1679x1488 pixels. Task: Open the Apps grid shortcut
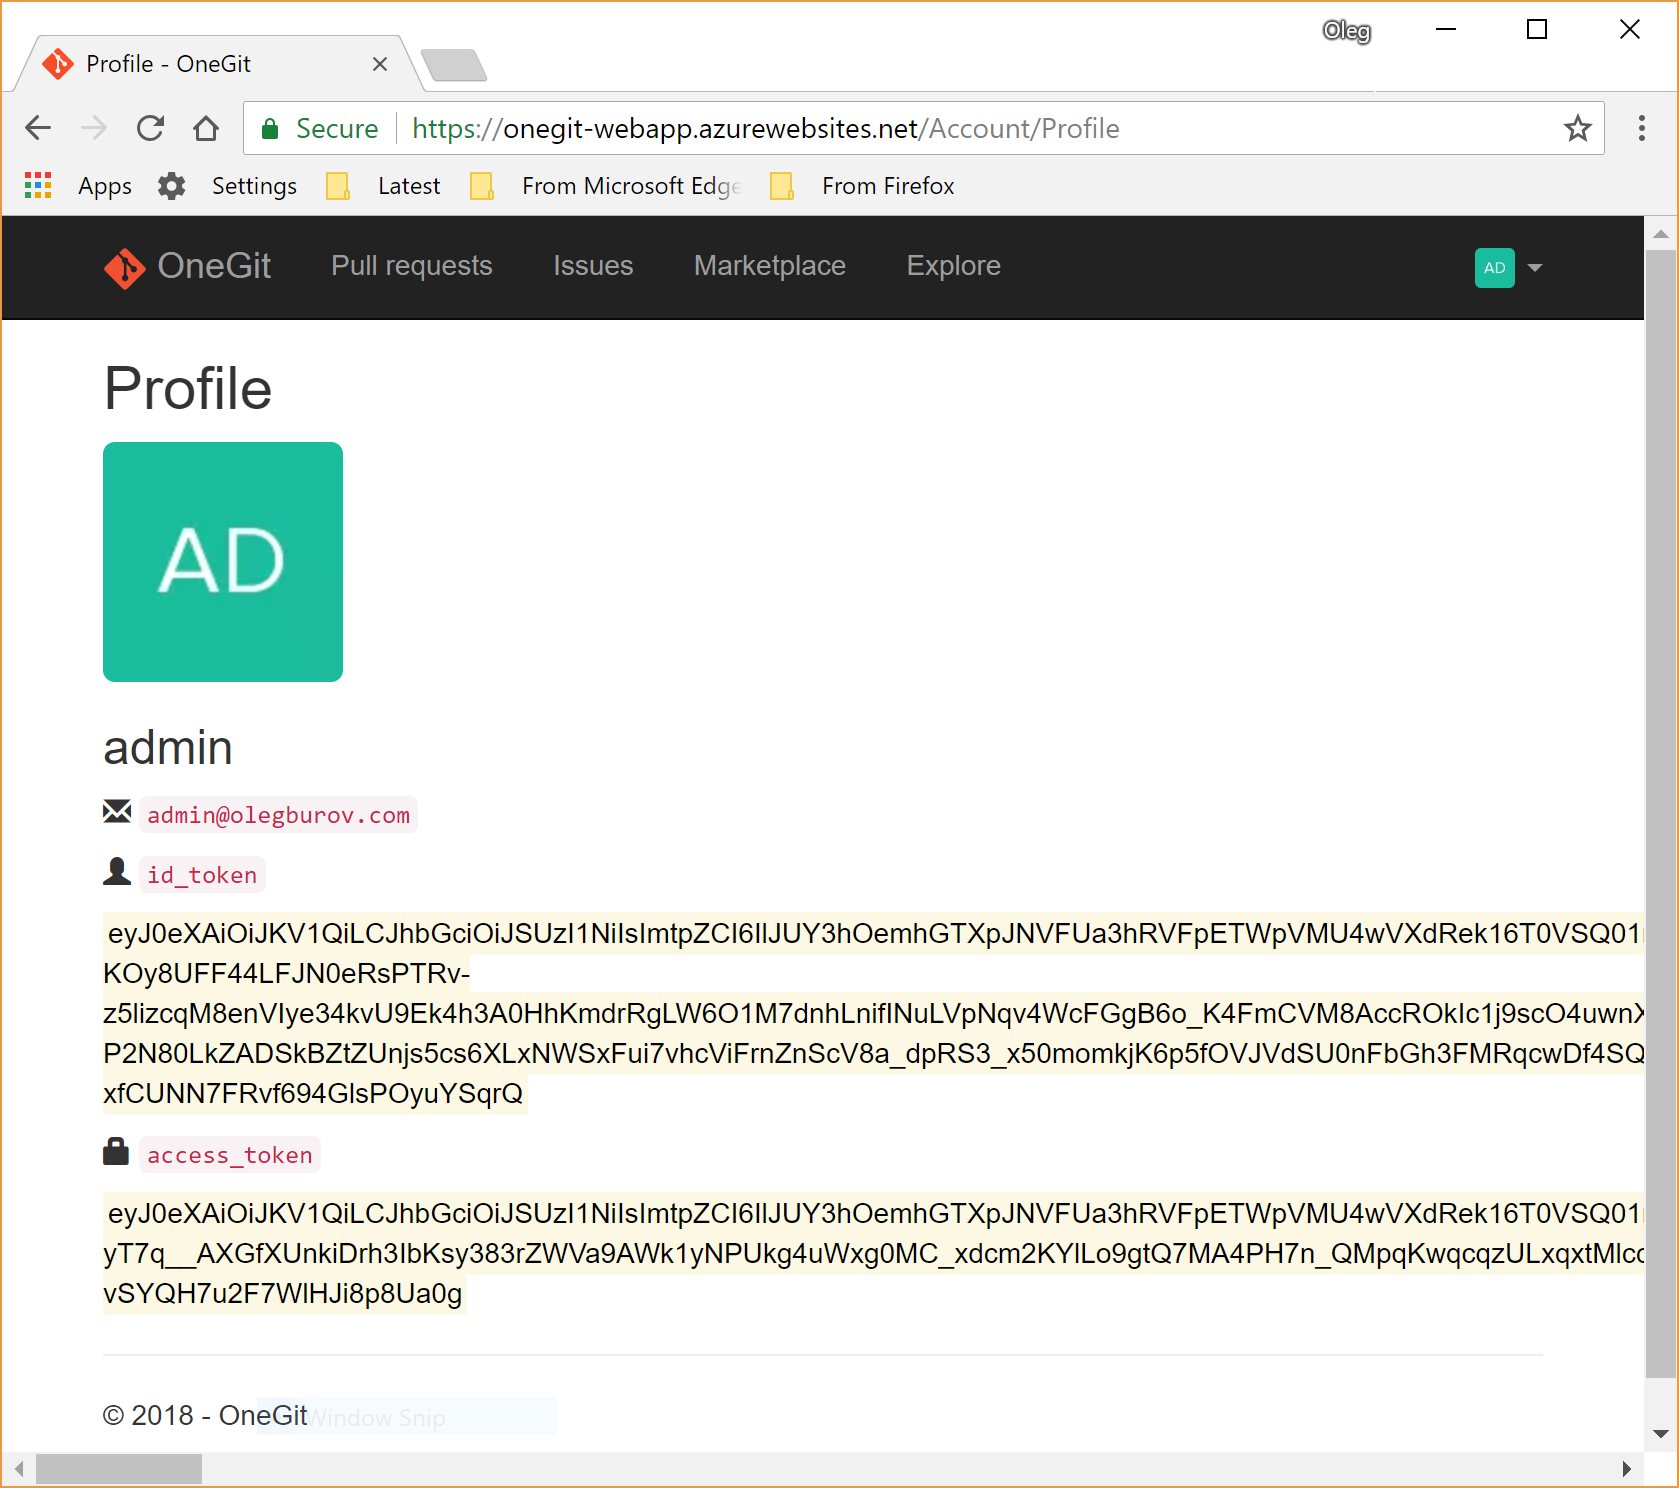[38, 186]
